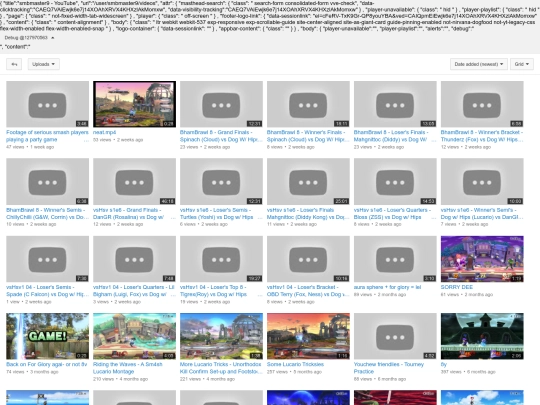Click placeholder thumbnail for BhamBrawl 8 Winner's Bracket
Viewport: 540px width, 405px height.
click(482, 104)
